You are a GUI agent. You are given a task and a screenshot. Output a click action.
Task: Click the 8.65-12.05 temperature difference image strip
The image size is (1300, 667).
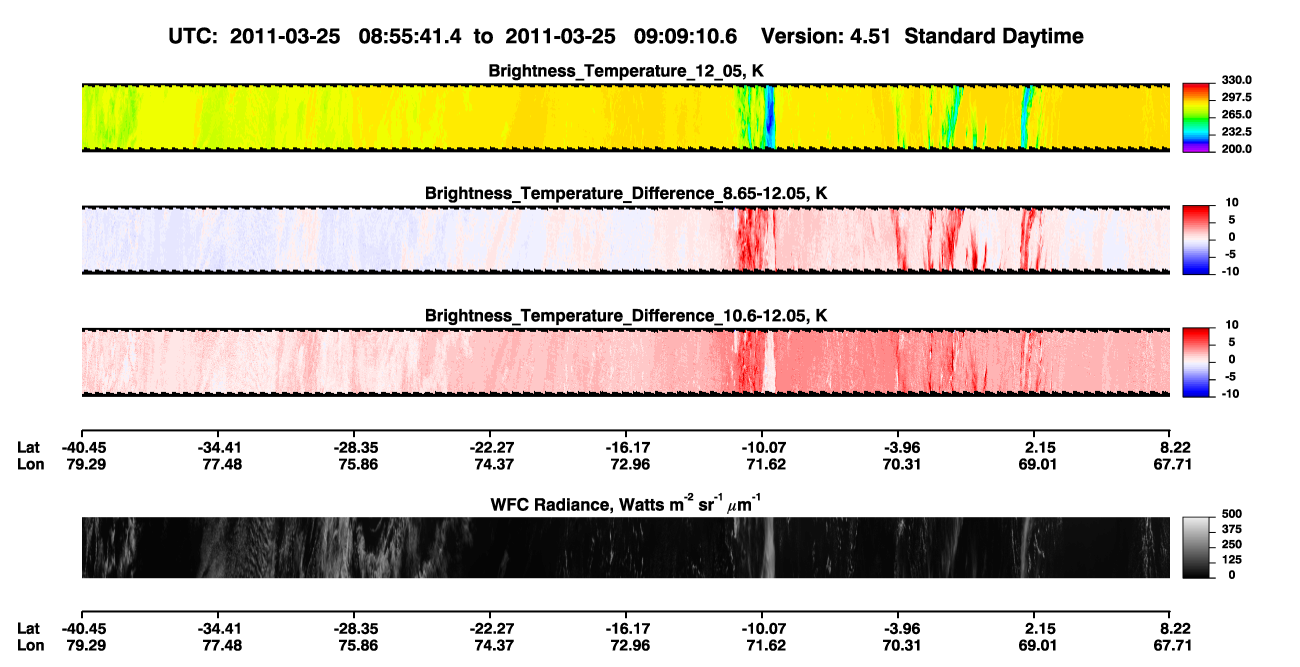click(x=625, y=240)
